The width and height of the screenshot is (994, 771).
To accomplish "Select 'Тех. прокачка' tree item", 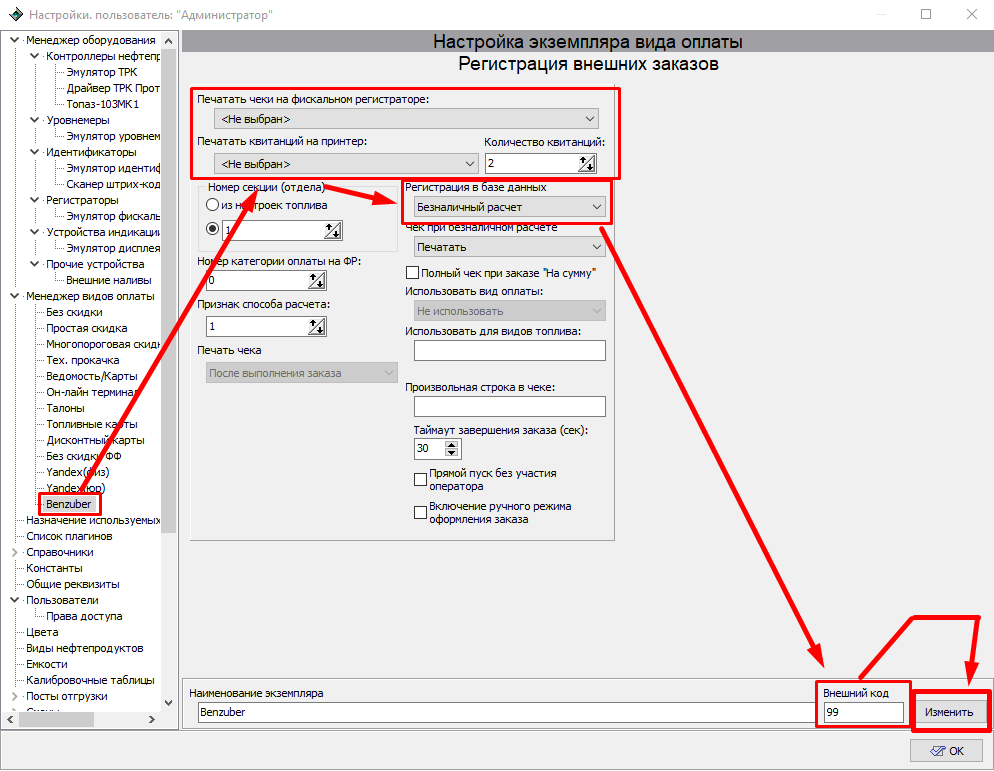I will pos(82,360).
